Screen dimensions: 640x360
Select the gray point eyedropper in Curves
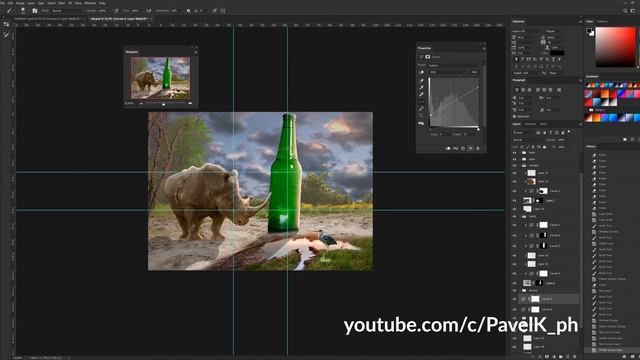(x=421, y=87)
